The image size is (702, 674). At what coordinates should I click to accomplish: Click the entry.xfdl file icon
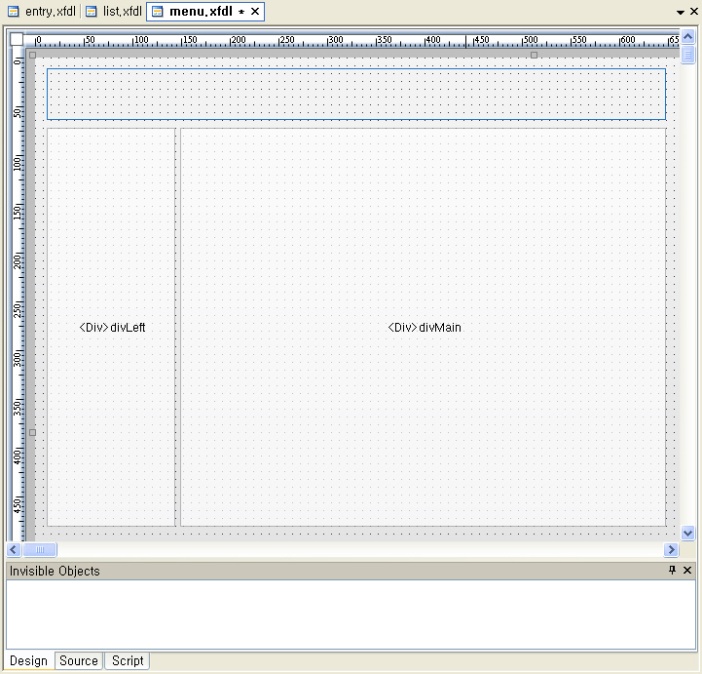13,12
